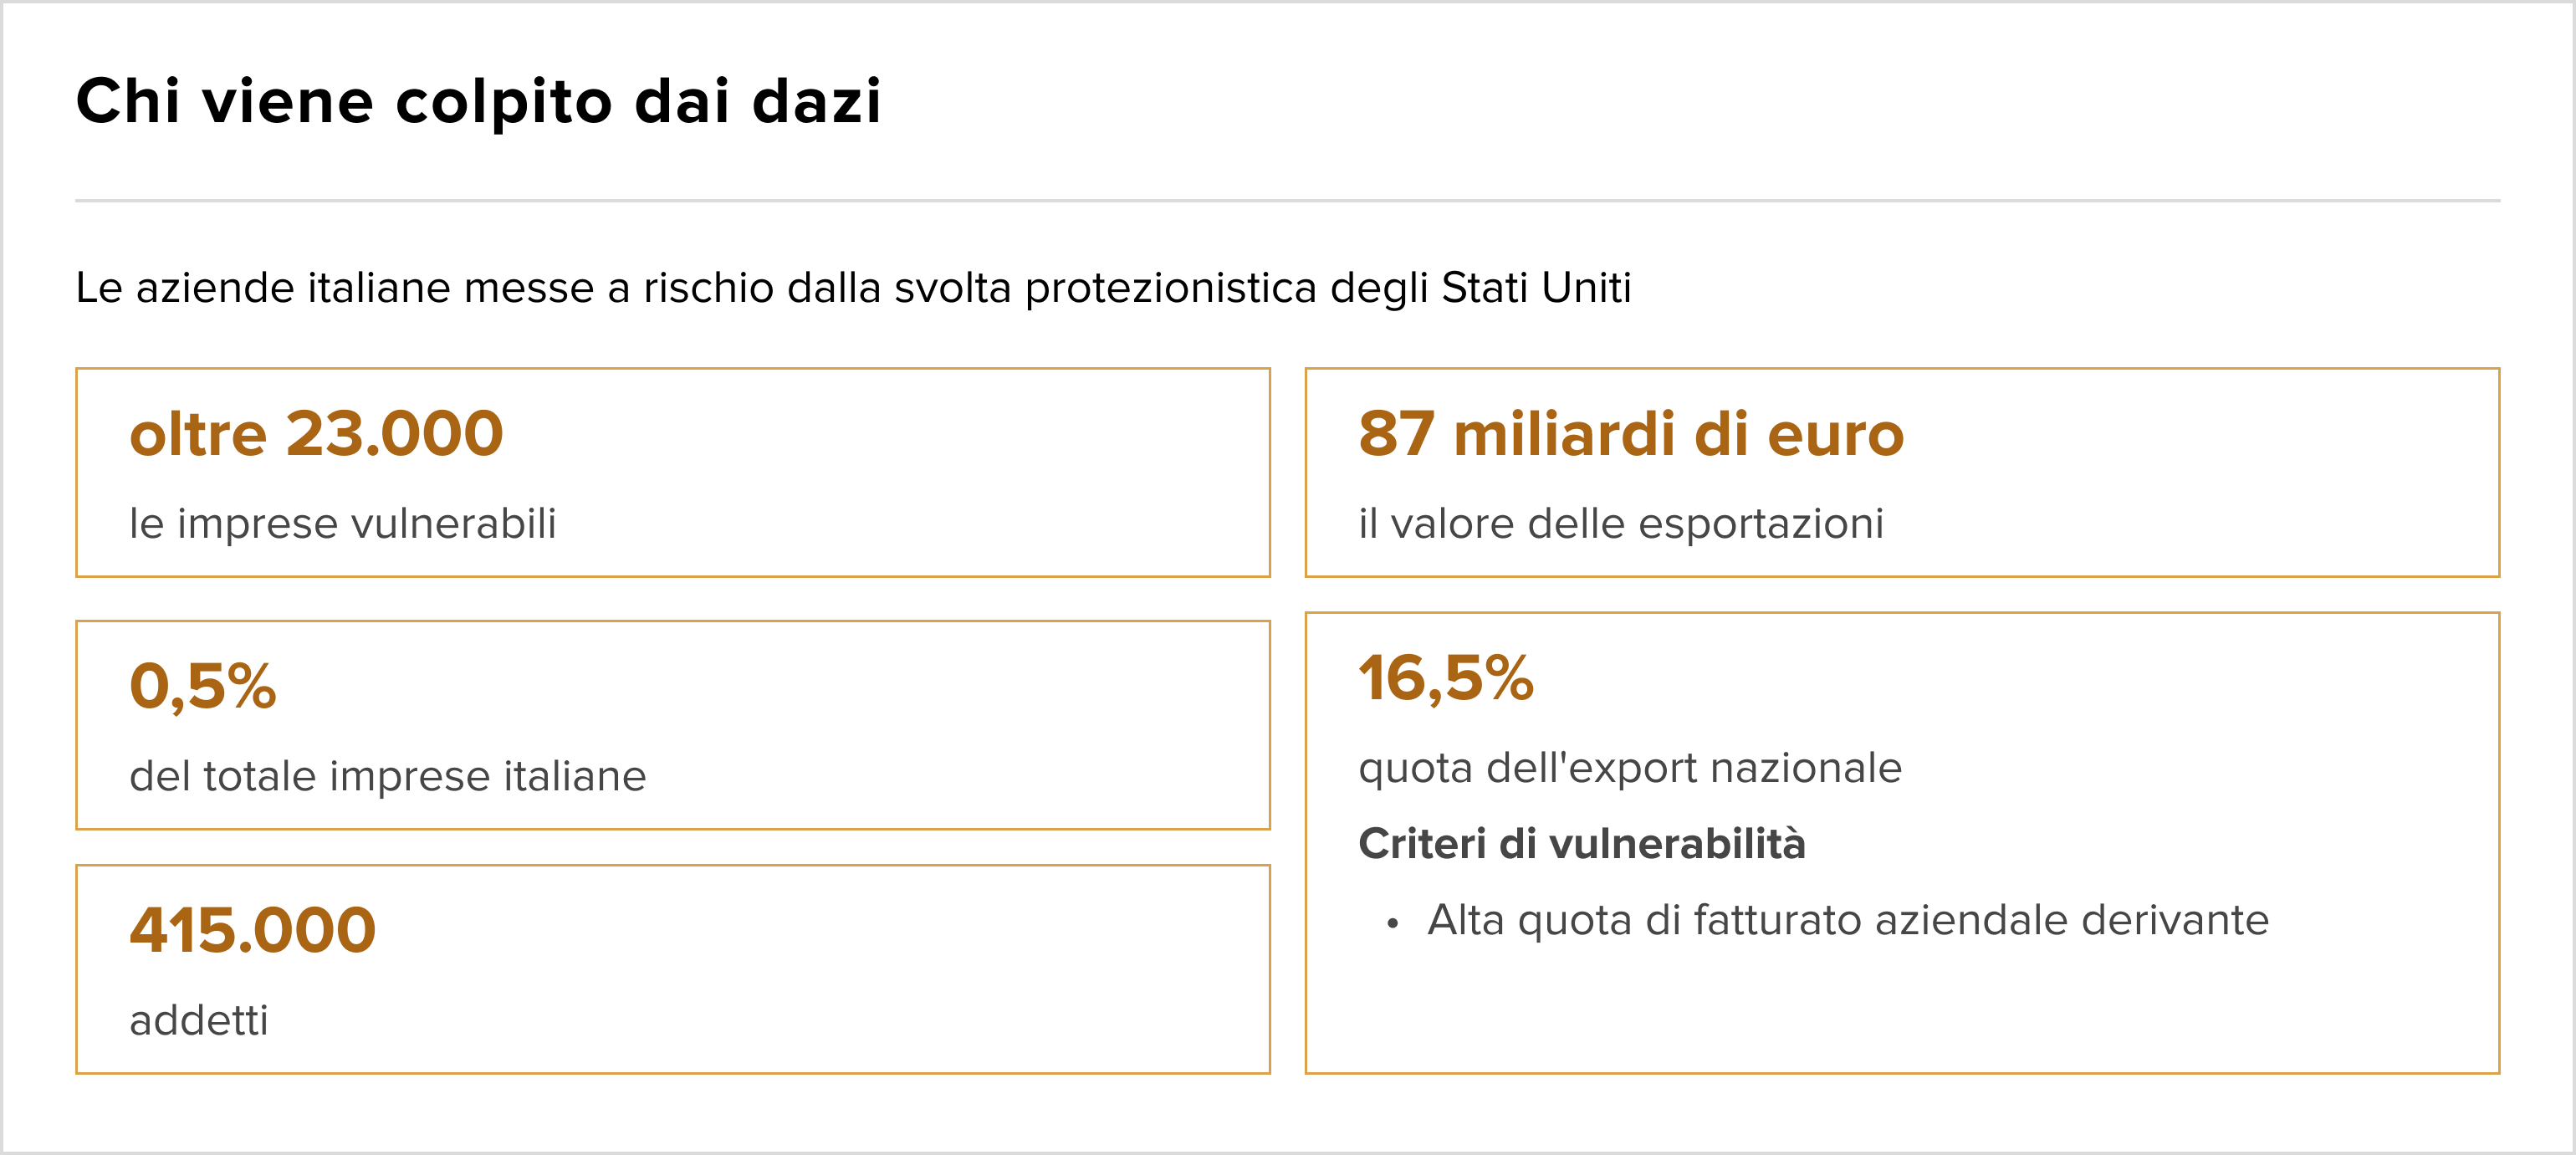Click the 'addetti' label

(199, 1020)
